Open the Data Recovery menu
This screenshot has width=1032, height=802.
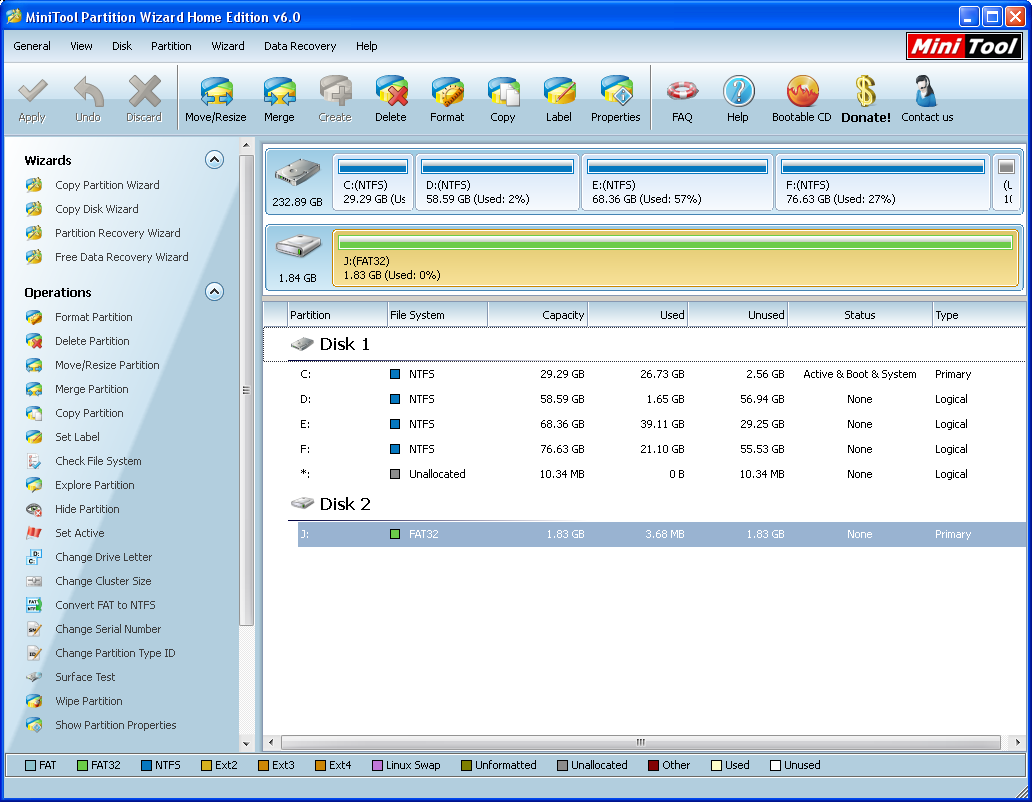click(300, 46)
